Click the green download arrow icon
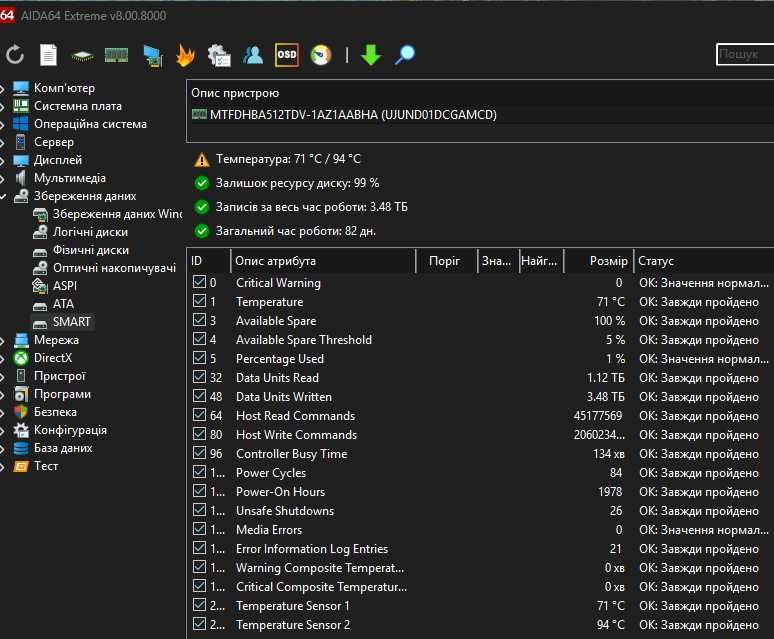The image size is (774, 639). (371, 55)
